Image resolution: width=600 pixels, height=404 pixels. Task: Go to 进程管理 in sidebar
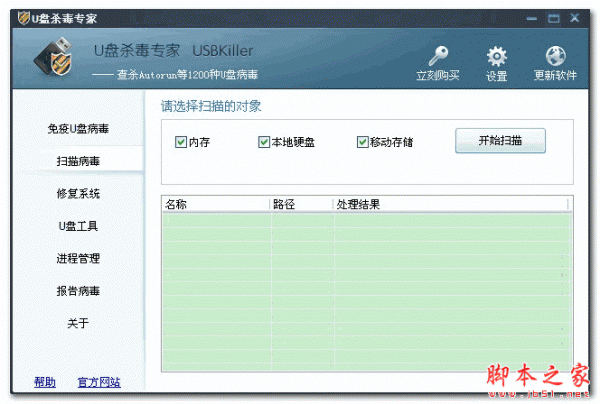(x=78, y=259)
